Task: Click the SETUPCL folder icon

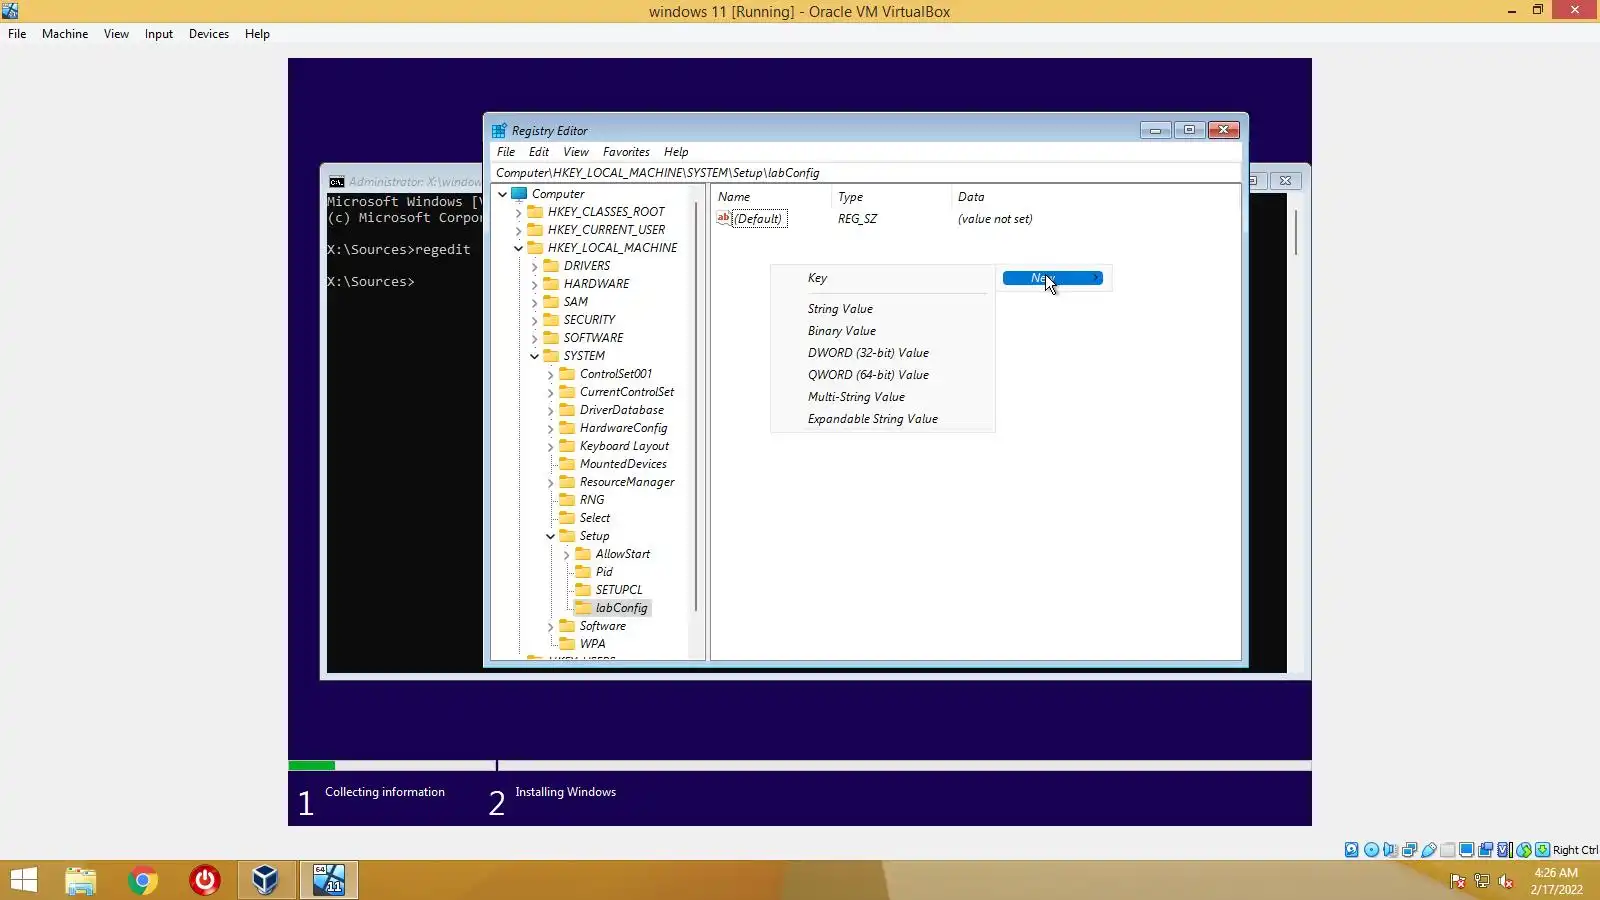Action: pyautogui.click(x=583, y=590)
